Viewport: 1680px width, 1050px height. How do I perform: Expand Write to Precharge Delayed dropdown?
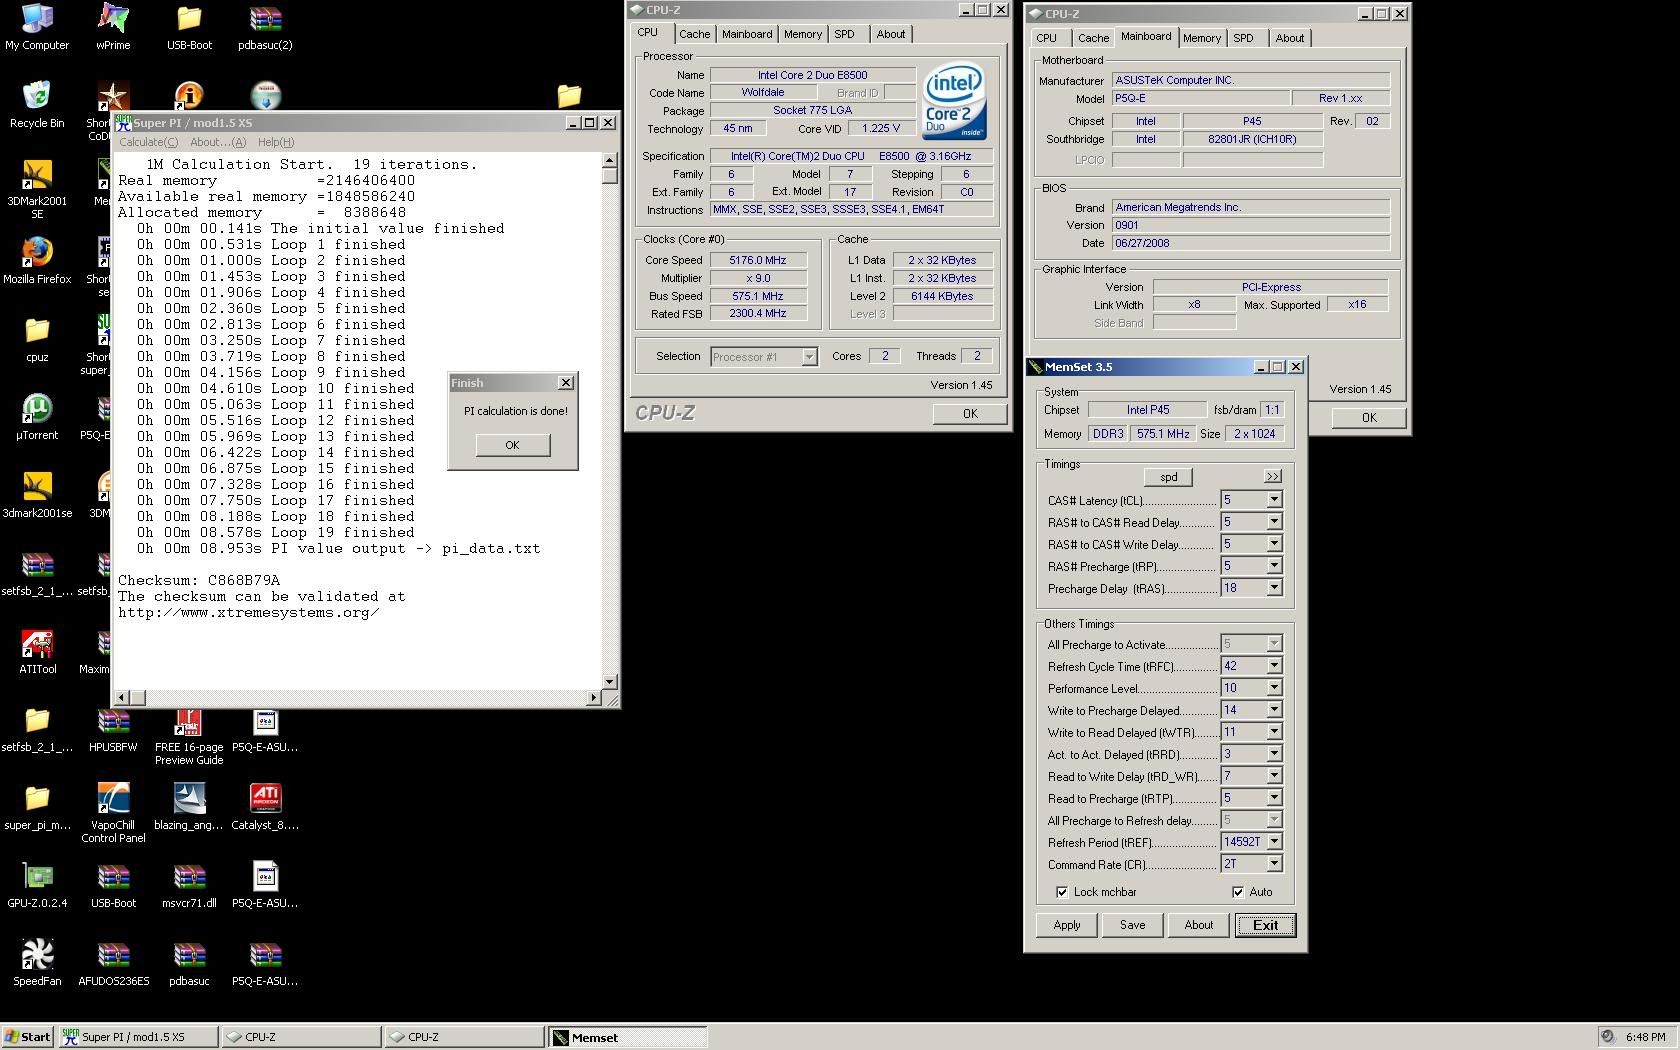[x=1274, y=709]
